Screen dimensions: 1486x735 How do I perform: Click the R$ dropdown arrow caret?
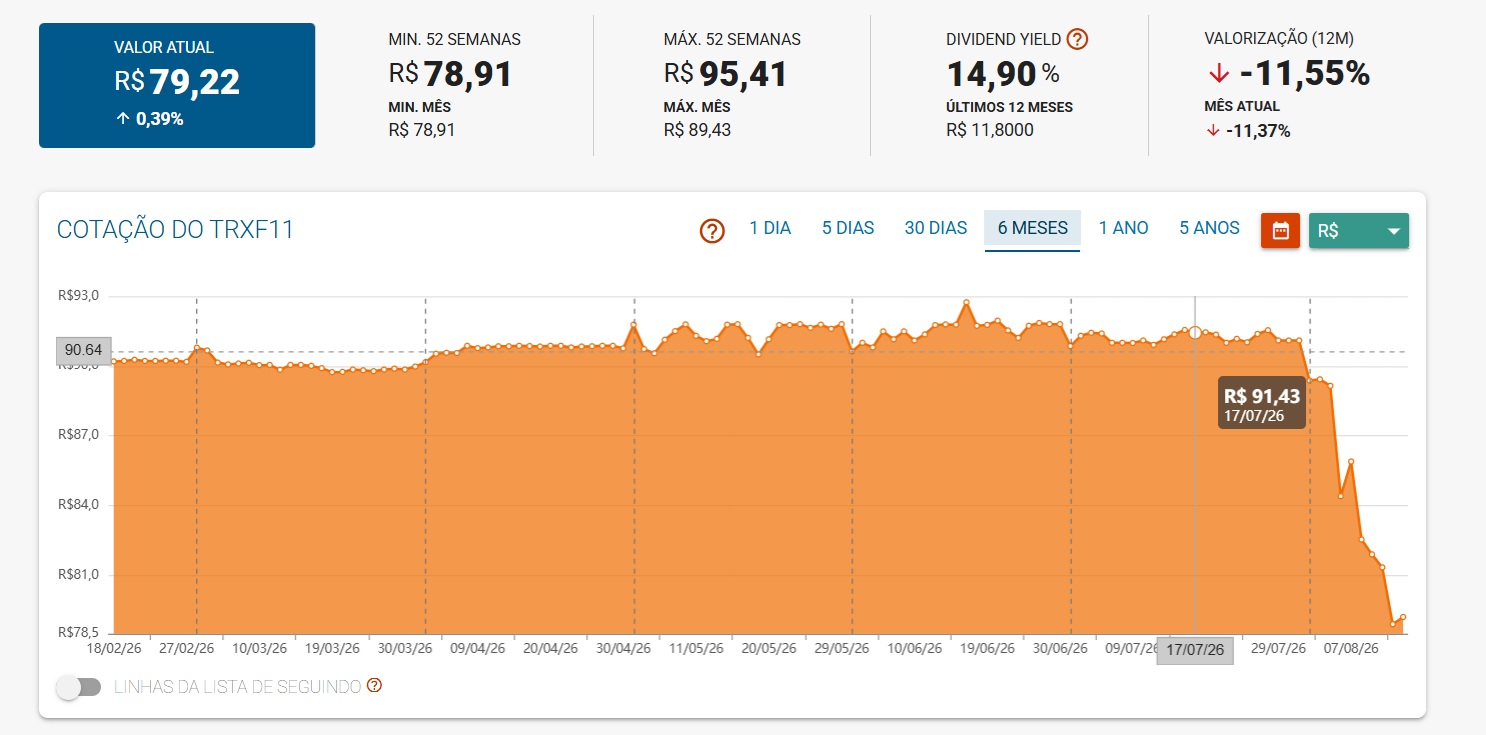pos(1393,232)
